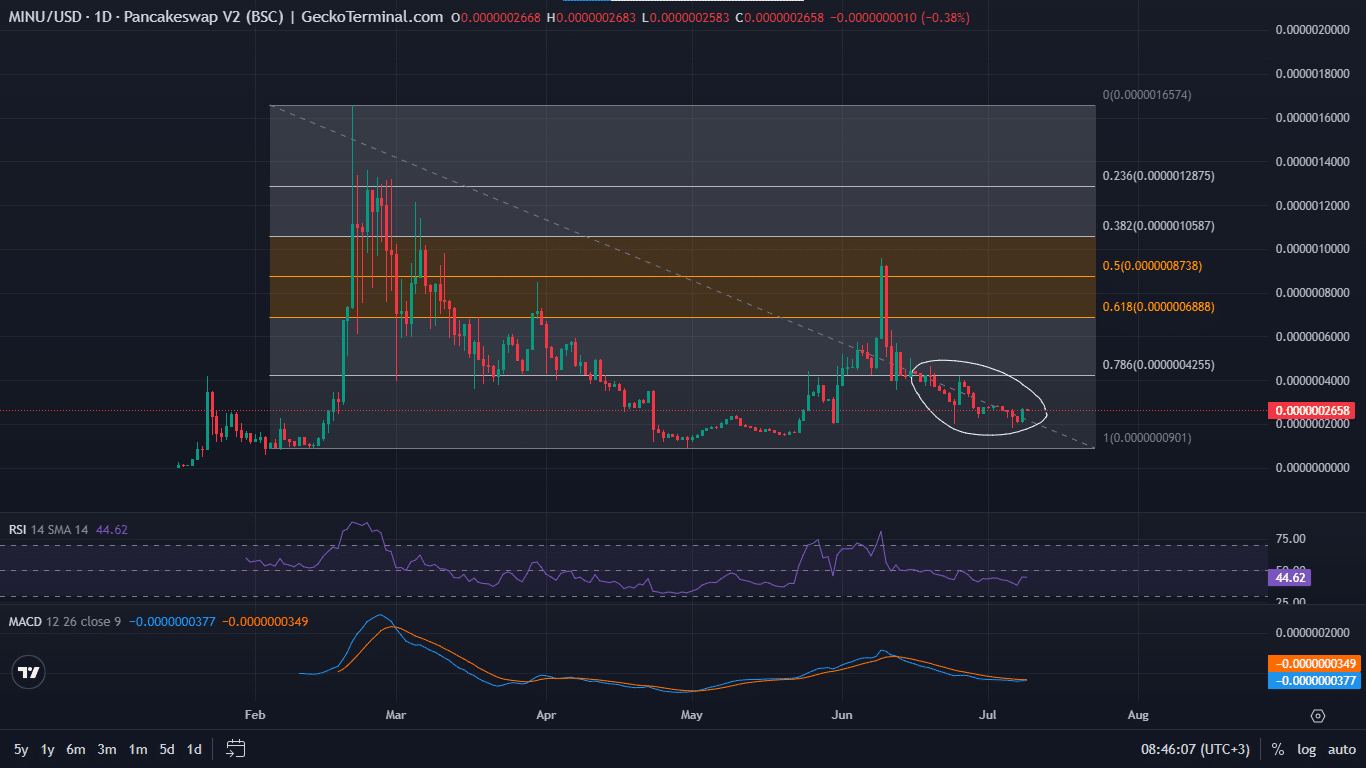Click the 75.00 RSI axis label
This screenshot has width=1366, height=768.
1292,539
